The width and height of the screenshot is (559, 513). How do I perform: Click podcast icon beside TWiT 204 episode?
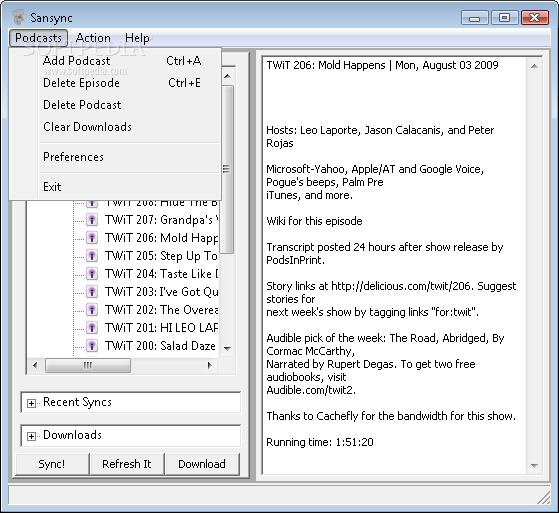click(92, 273)
